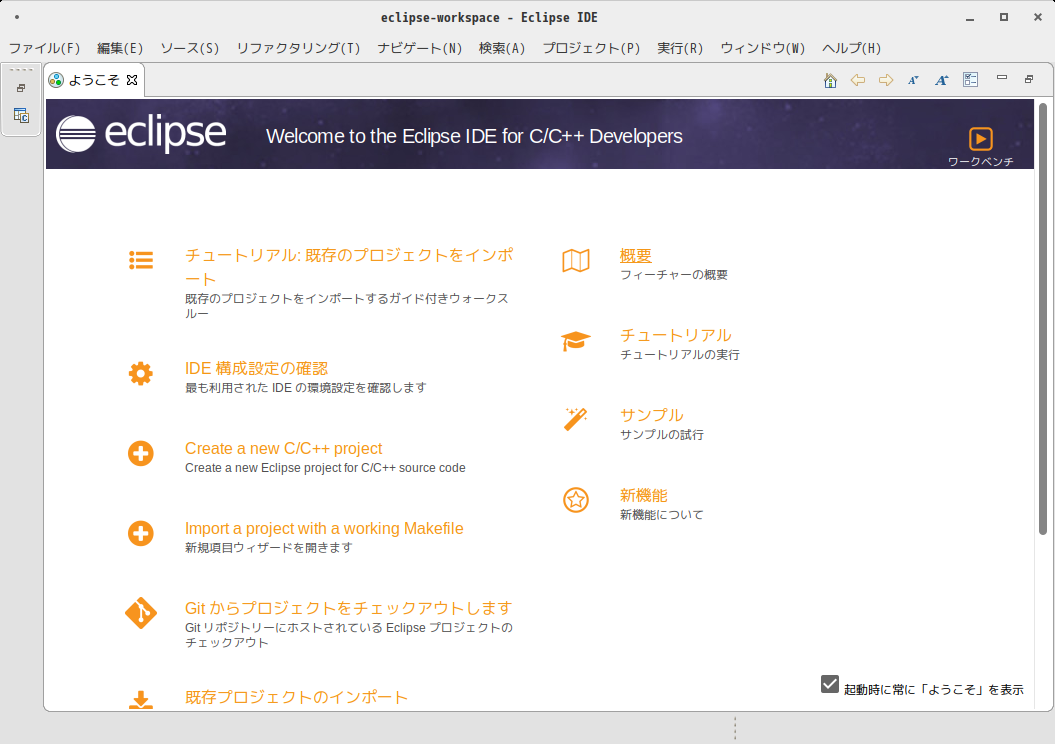This screenshot has height=744, width=1055.
Task: Open the C/C++ view icon in left trim
Action: pyautogui.click(x=21, y=116)
